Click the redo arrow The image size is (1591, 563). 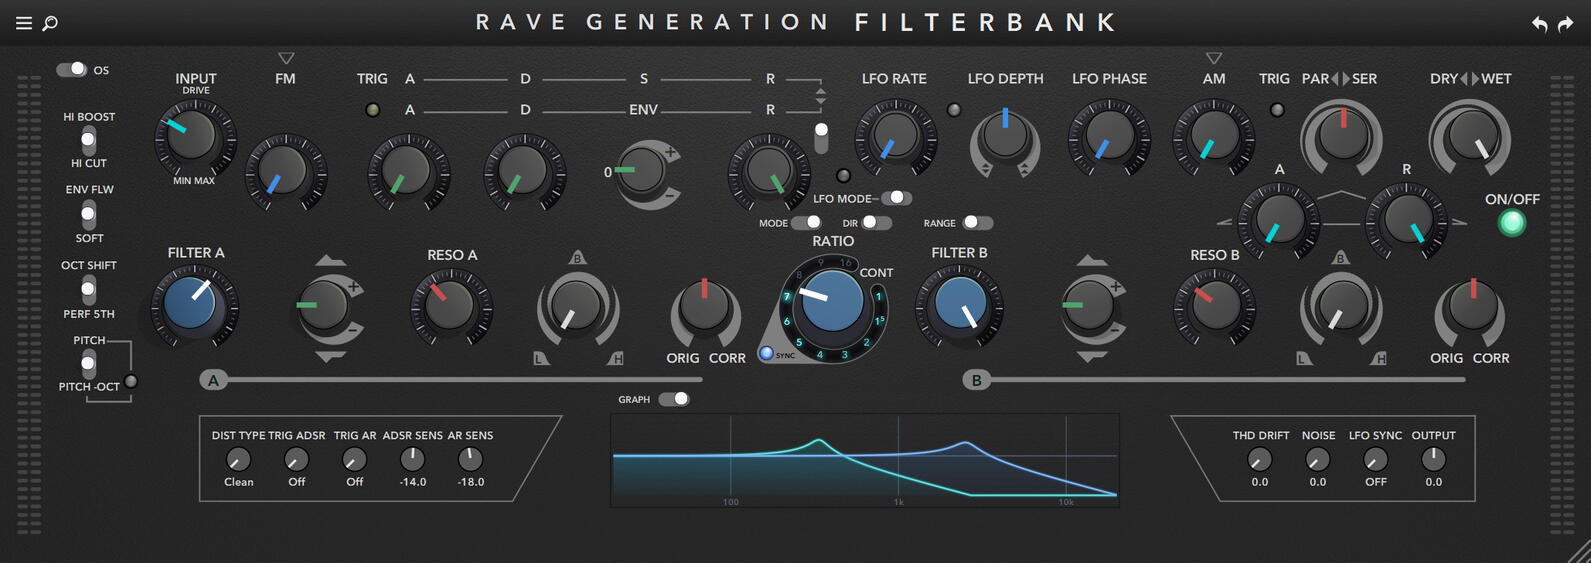[1566, 24]
